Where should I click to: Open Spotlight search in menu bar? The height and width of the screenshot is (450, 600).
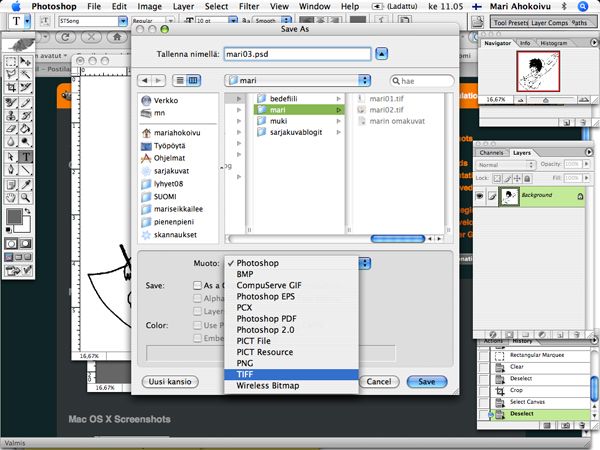pos(582,7)
